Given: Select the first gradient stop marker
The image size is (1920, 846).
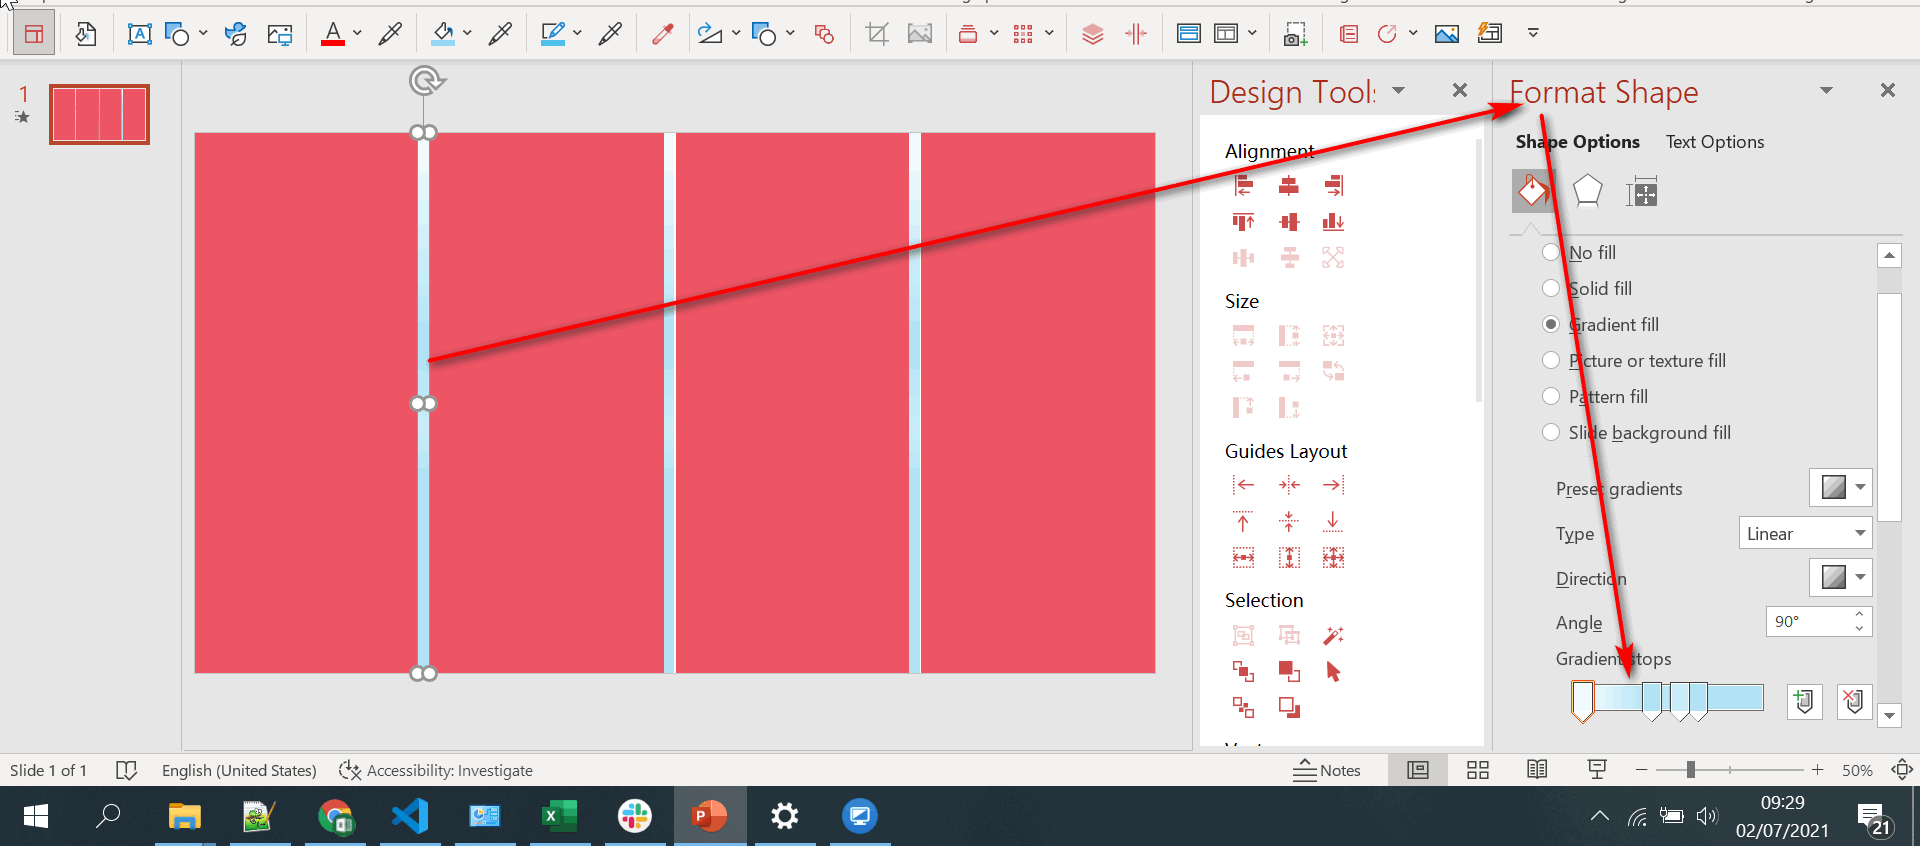Looking at the screenshot, I should (1582, 700).
